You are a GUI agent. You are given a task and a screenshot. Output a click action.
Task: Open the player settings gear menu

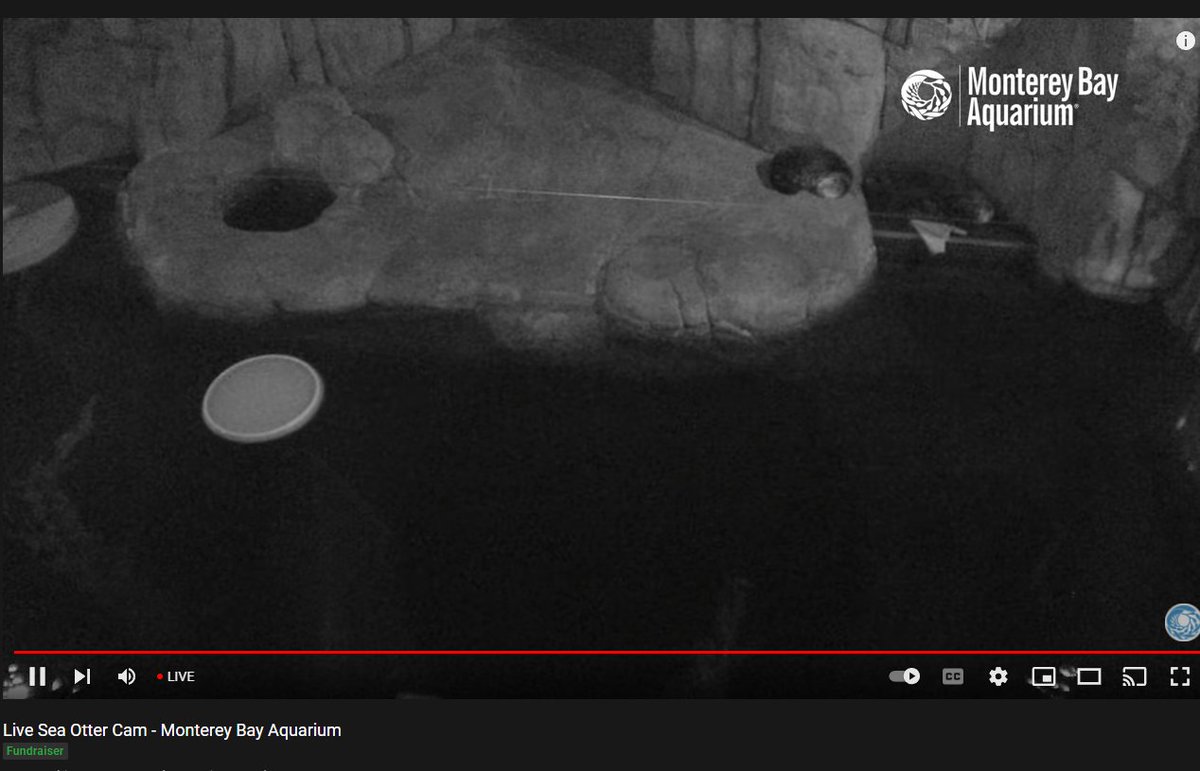998,677
